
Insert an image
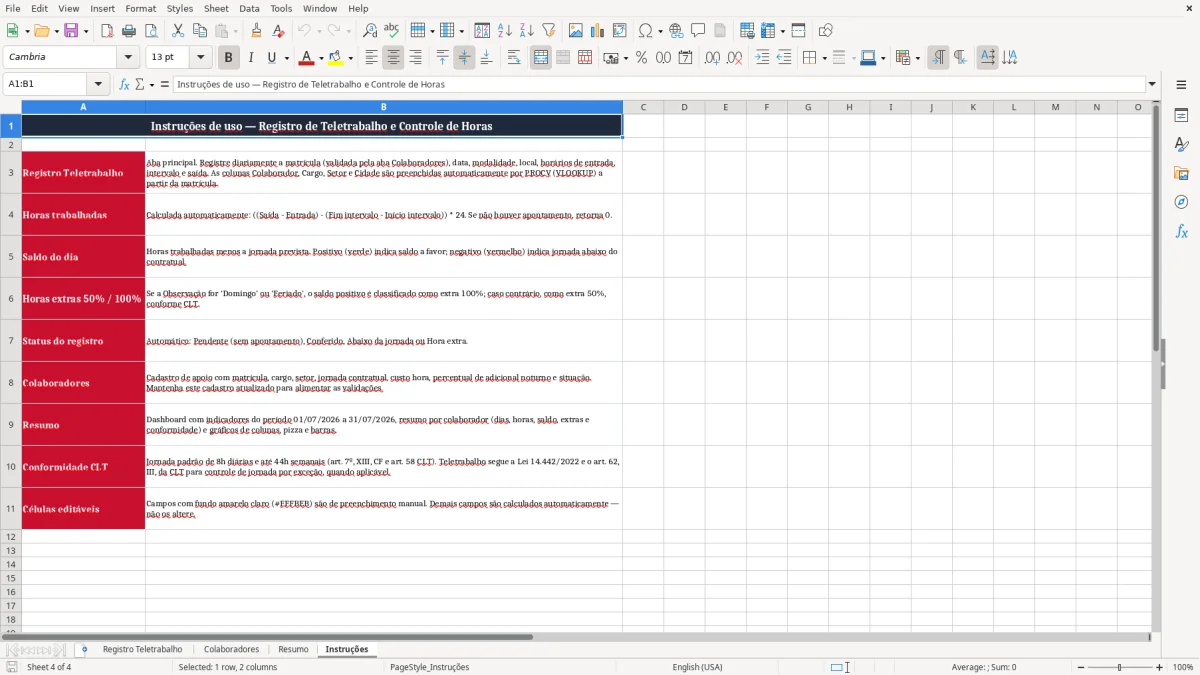[575, 31]
